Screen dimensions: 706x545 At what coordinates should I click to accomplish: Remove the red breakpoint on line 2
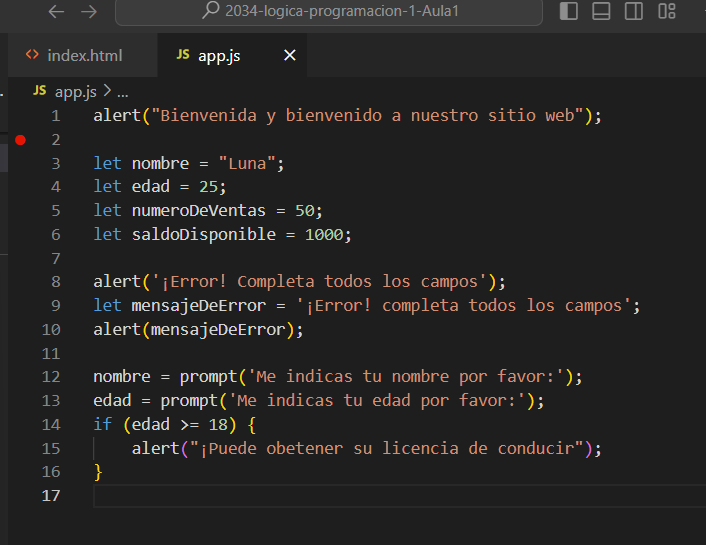point(20,140)
